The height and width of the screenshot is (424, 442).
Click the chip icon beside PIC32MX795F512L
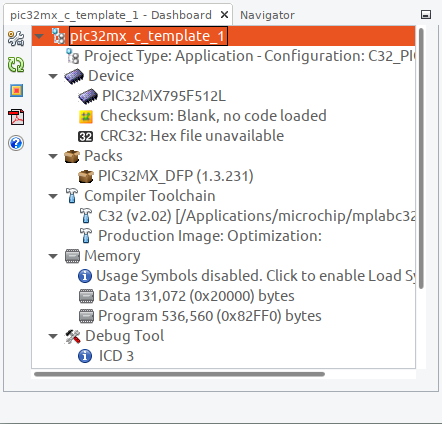coord(88,96)
